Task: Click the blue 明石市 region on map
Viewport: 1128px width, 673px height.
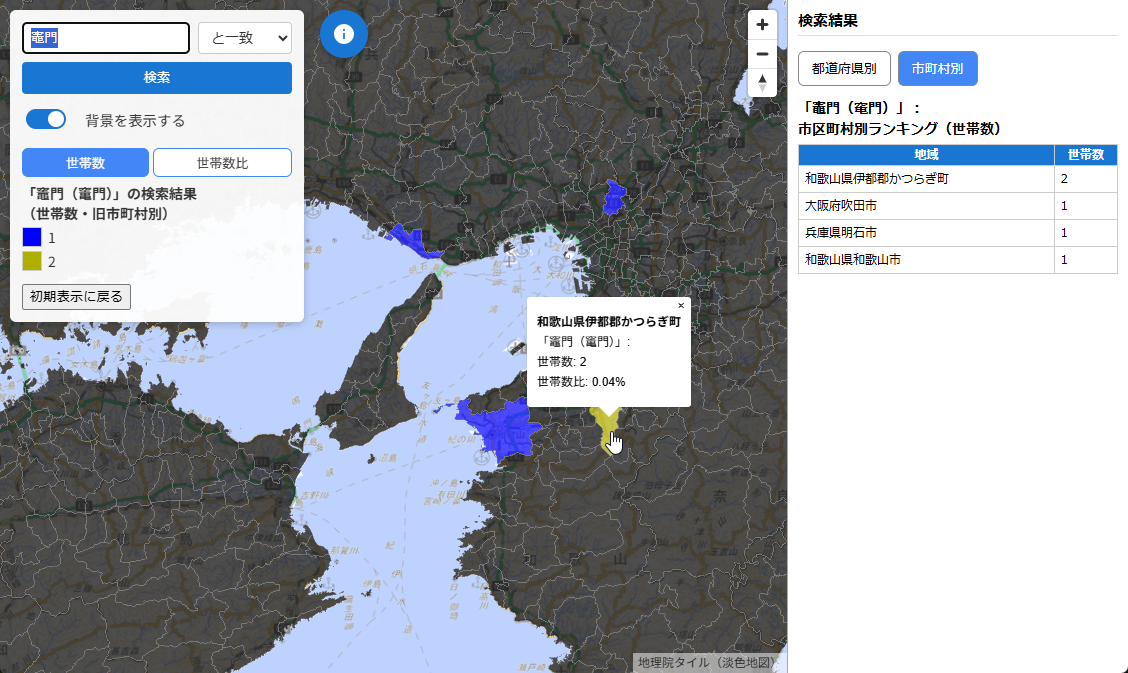Action: coord(413,242)
